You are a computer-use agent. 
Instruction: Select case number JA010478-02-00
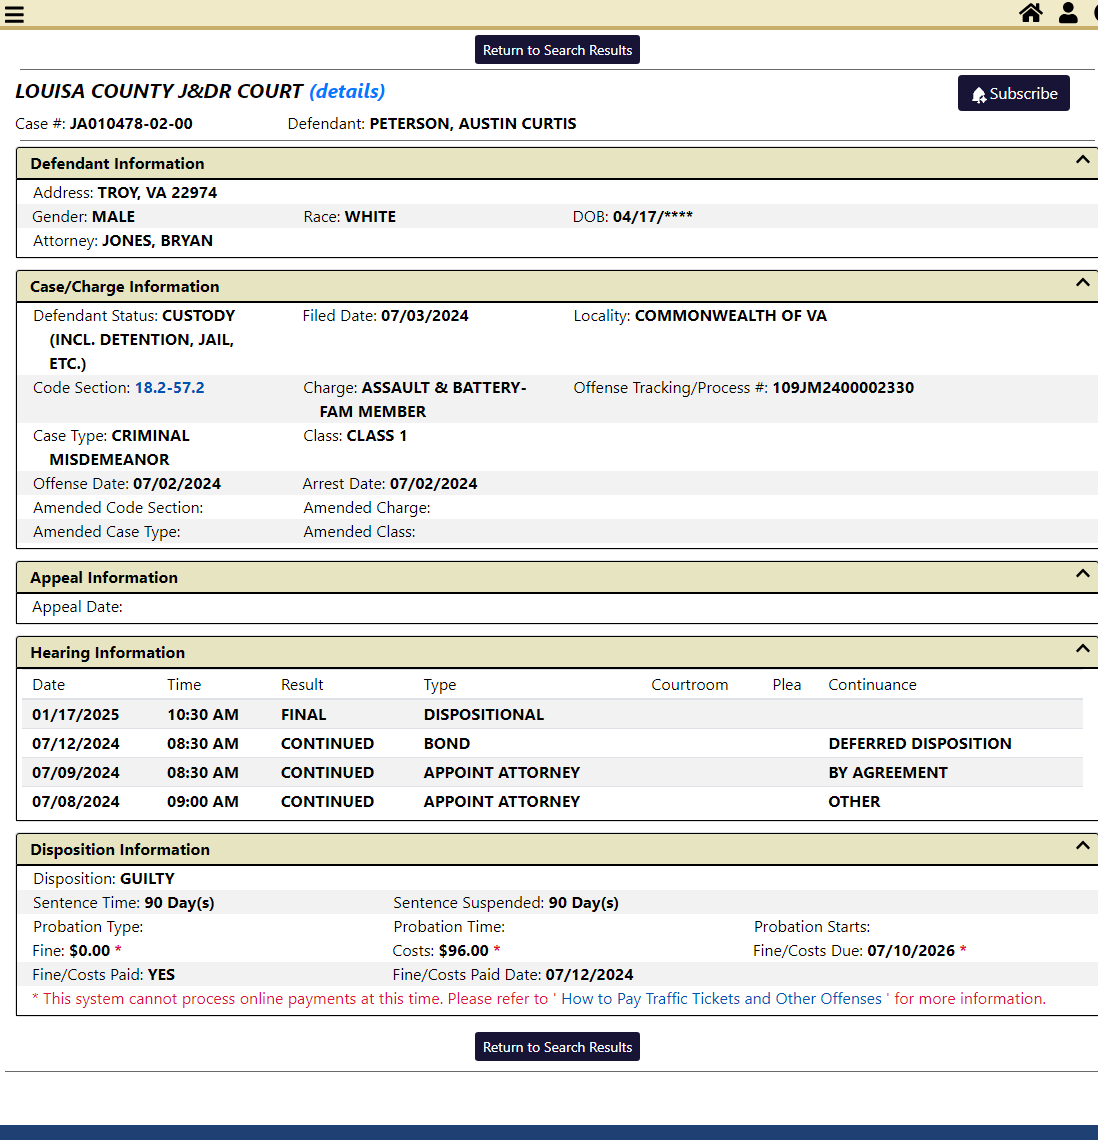point(131,124)
